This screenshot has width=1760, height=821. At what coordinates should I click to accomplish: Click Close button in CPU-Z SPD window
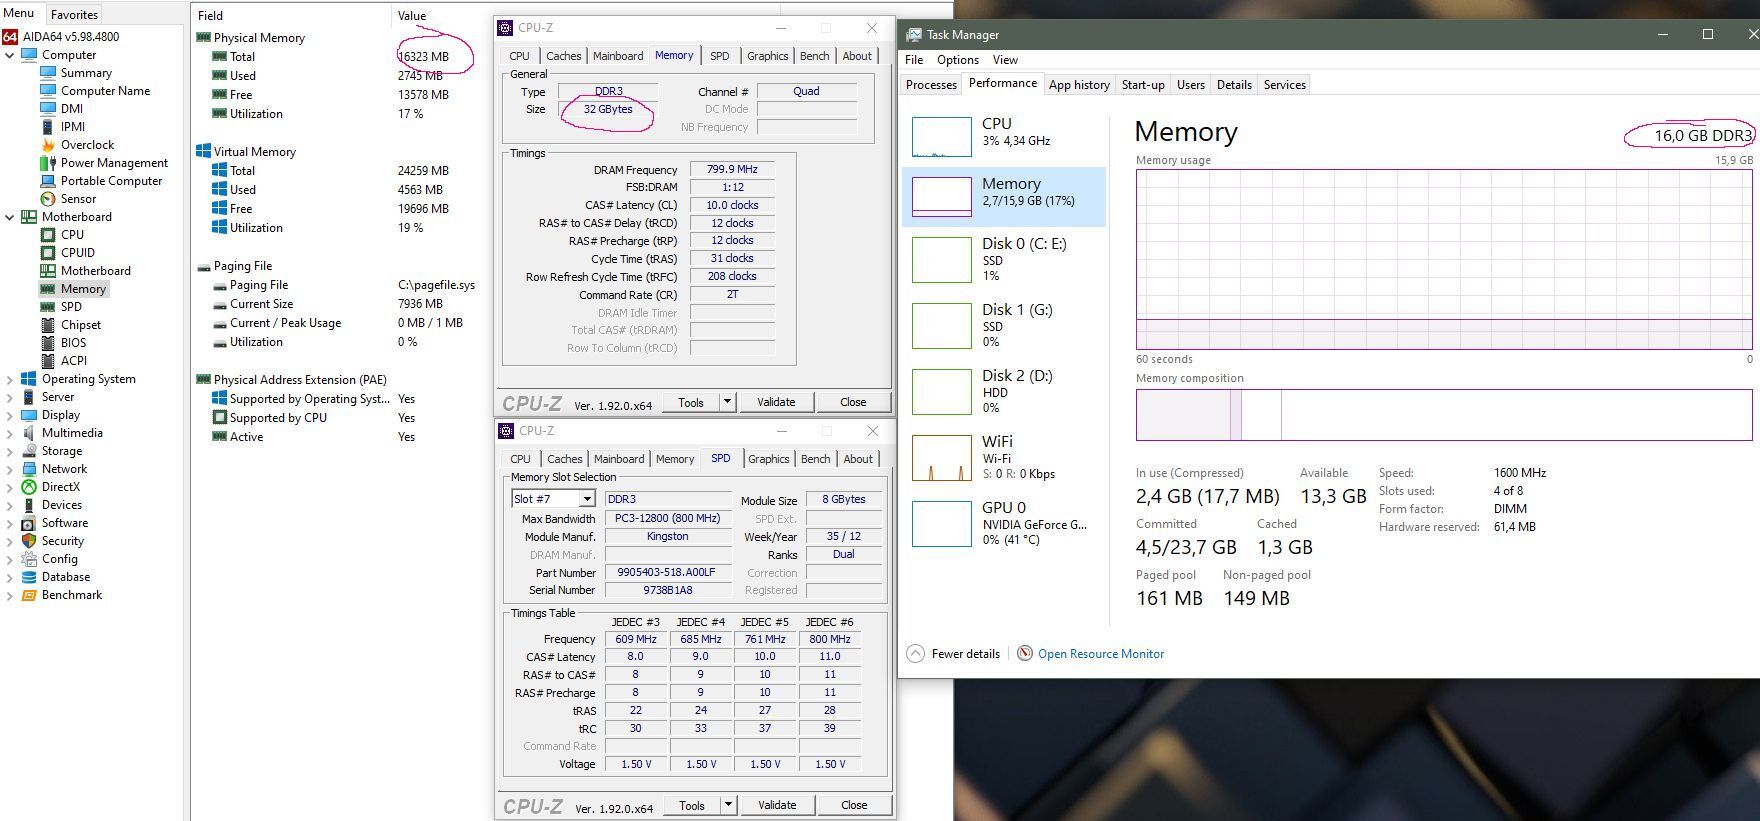854,805
